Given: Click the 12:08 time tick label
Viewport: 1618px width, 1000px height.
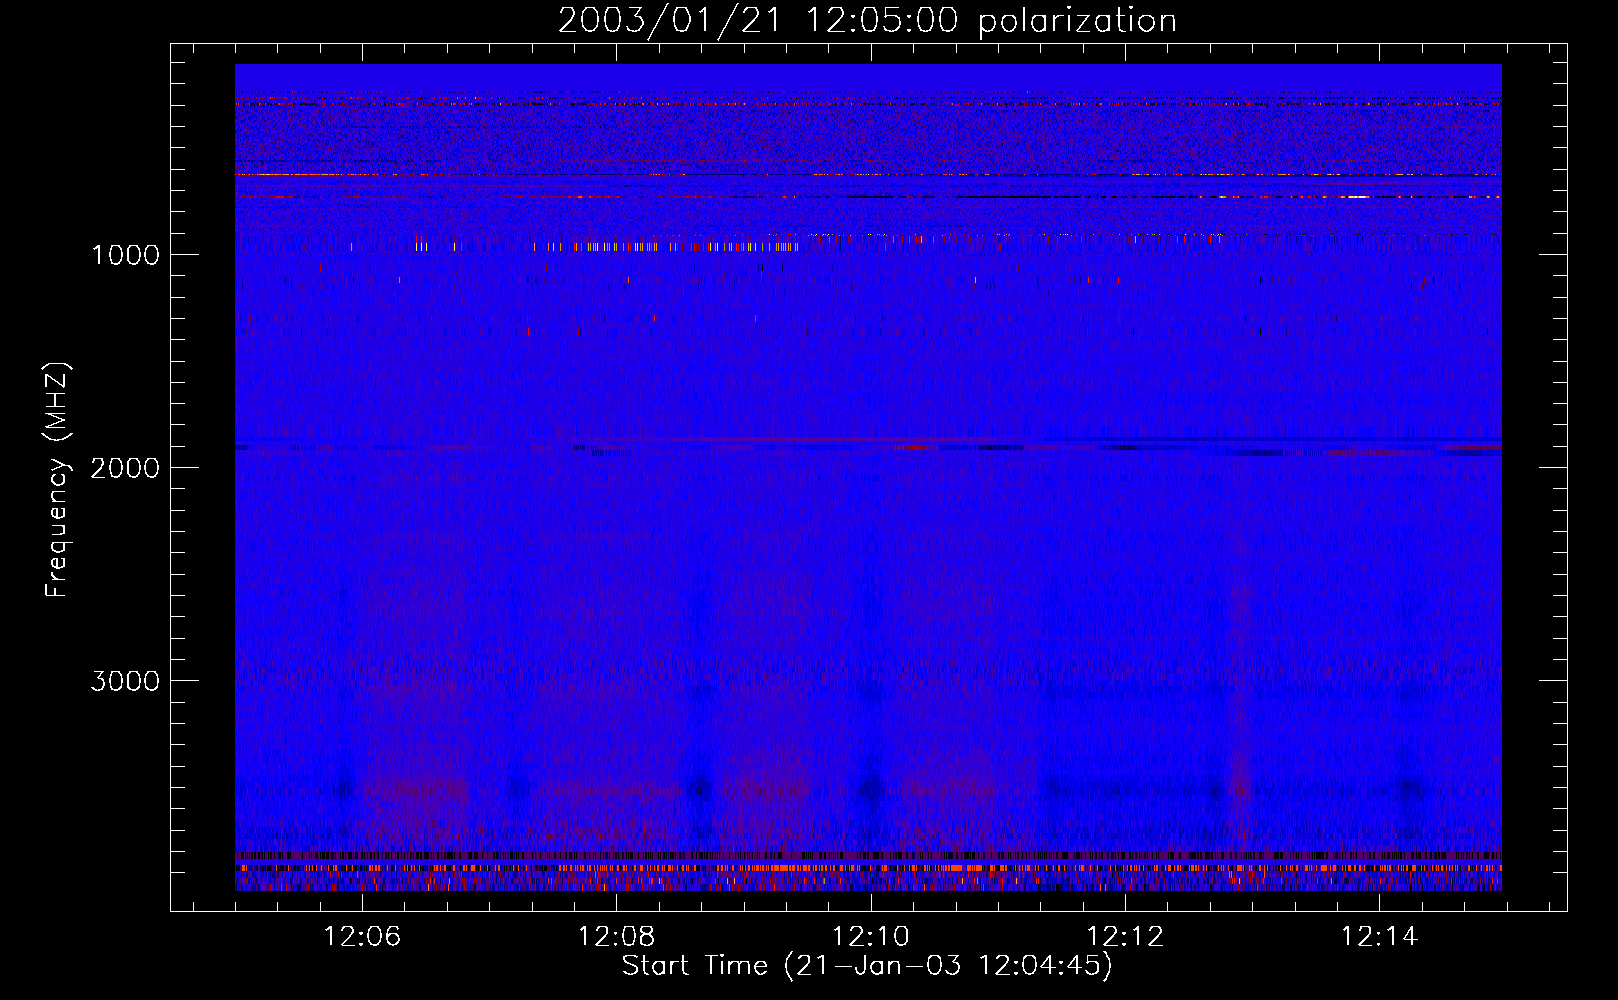Looking at the screenshot, I should click(x=617, y=937).
